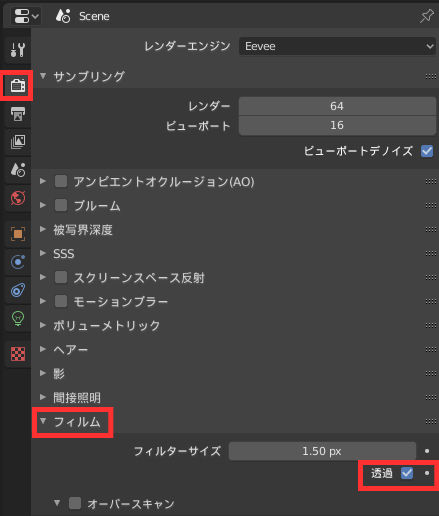
Task: Go to Scene properties tab in sidebar
Action: tap(18, 170)
